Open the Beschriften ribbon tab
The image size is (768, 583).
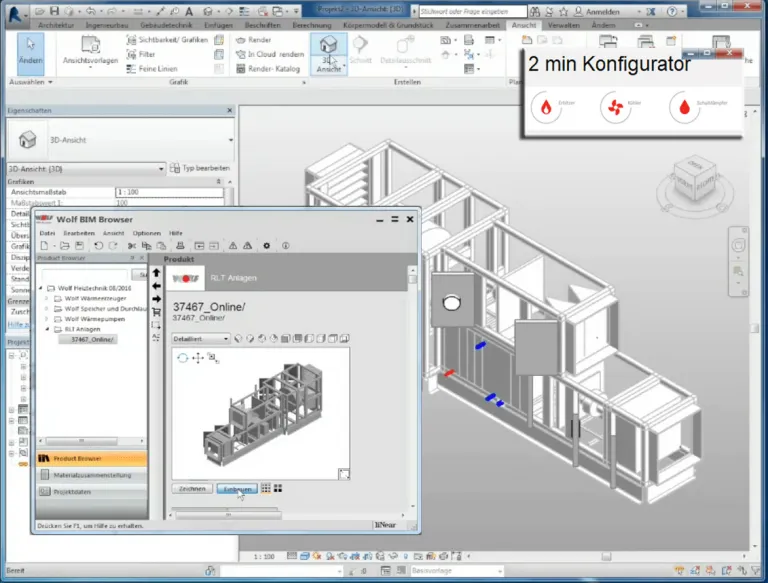(x=263, y=25)
